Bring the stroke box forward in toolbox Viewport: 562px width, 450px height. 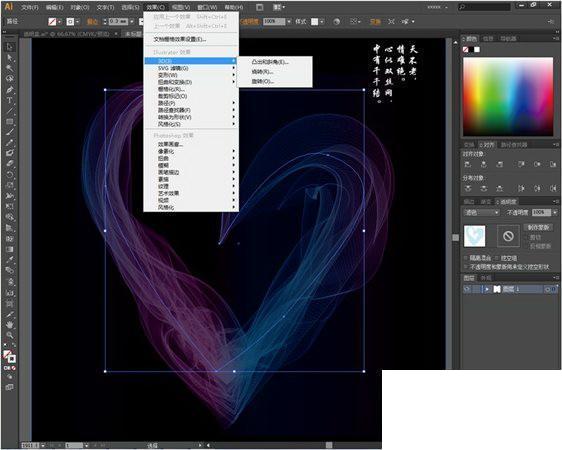pos(12,359)
